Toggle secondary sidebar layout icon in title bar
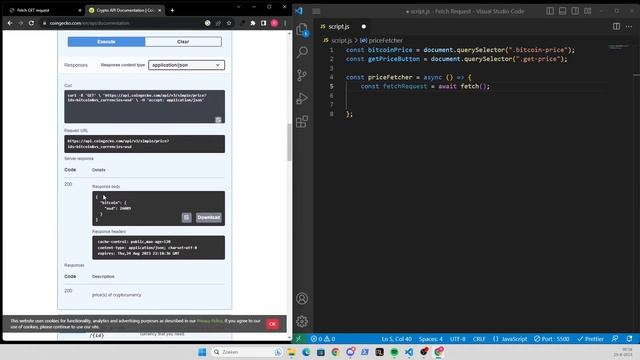The height and width of the screenshot is (360, 640). point(575,11)
